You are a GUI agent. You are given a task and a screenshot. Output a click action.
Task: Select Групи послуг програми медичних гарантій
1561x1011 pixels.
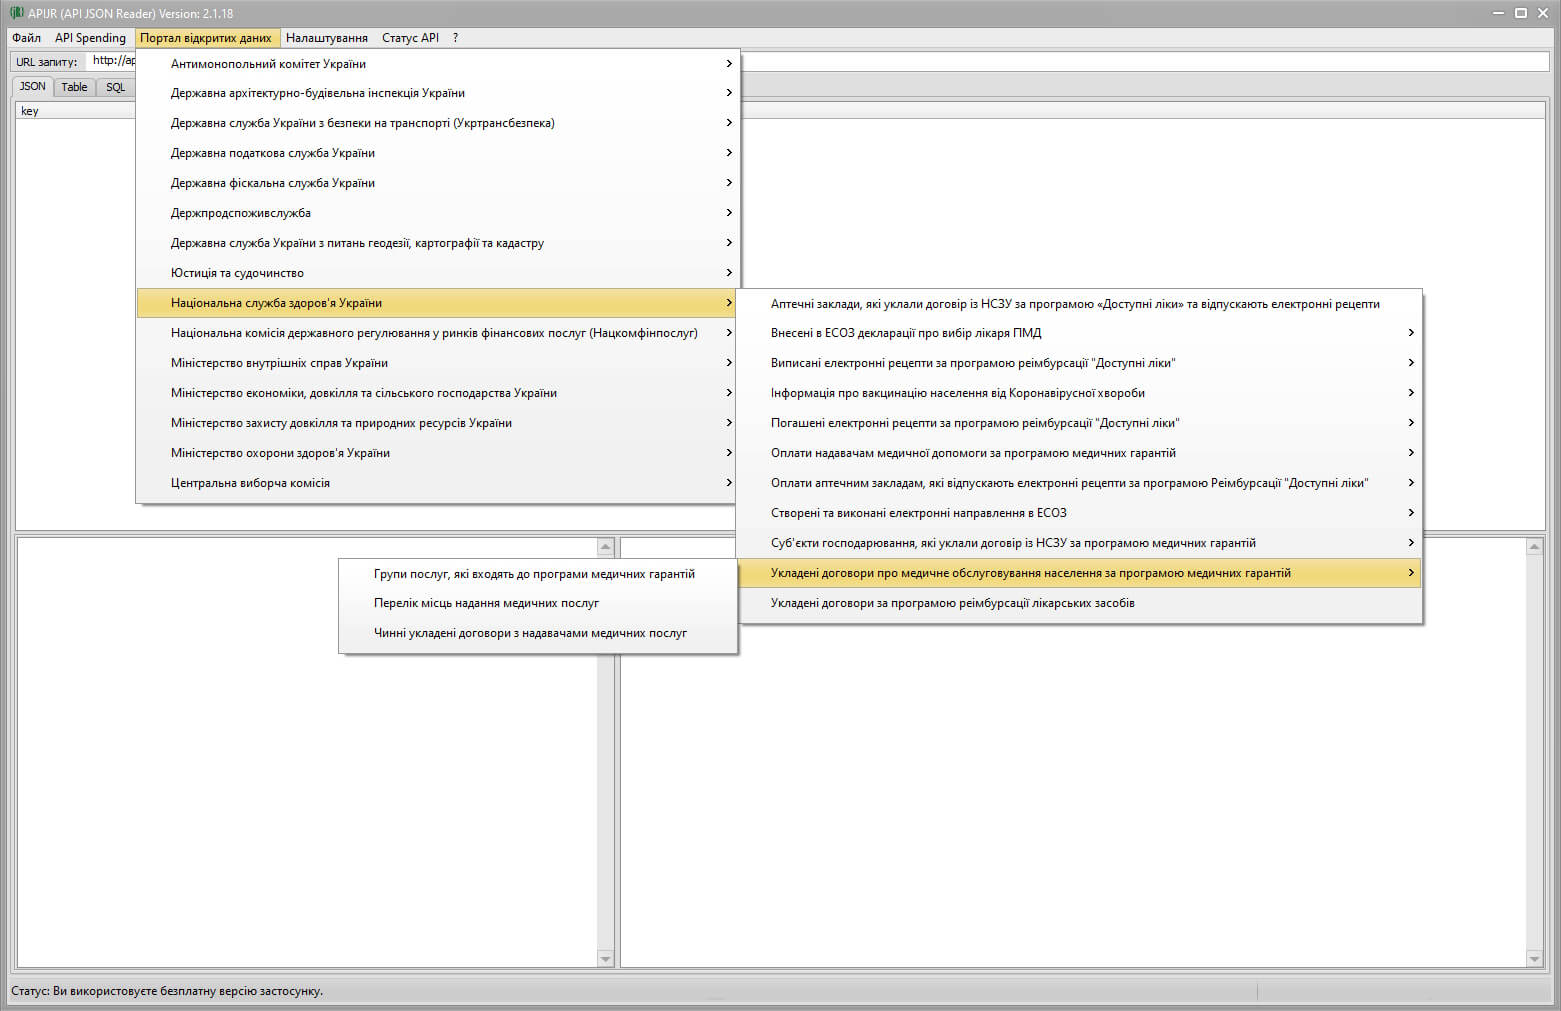[x=534, y=574]
